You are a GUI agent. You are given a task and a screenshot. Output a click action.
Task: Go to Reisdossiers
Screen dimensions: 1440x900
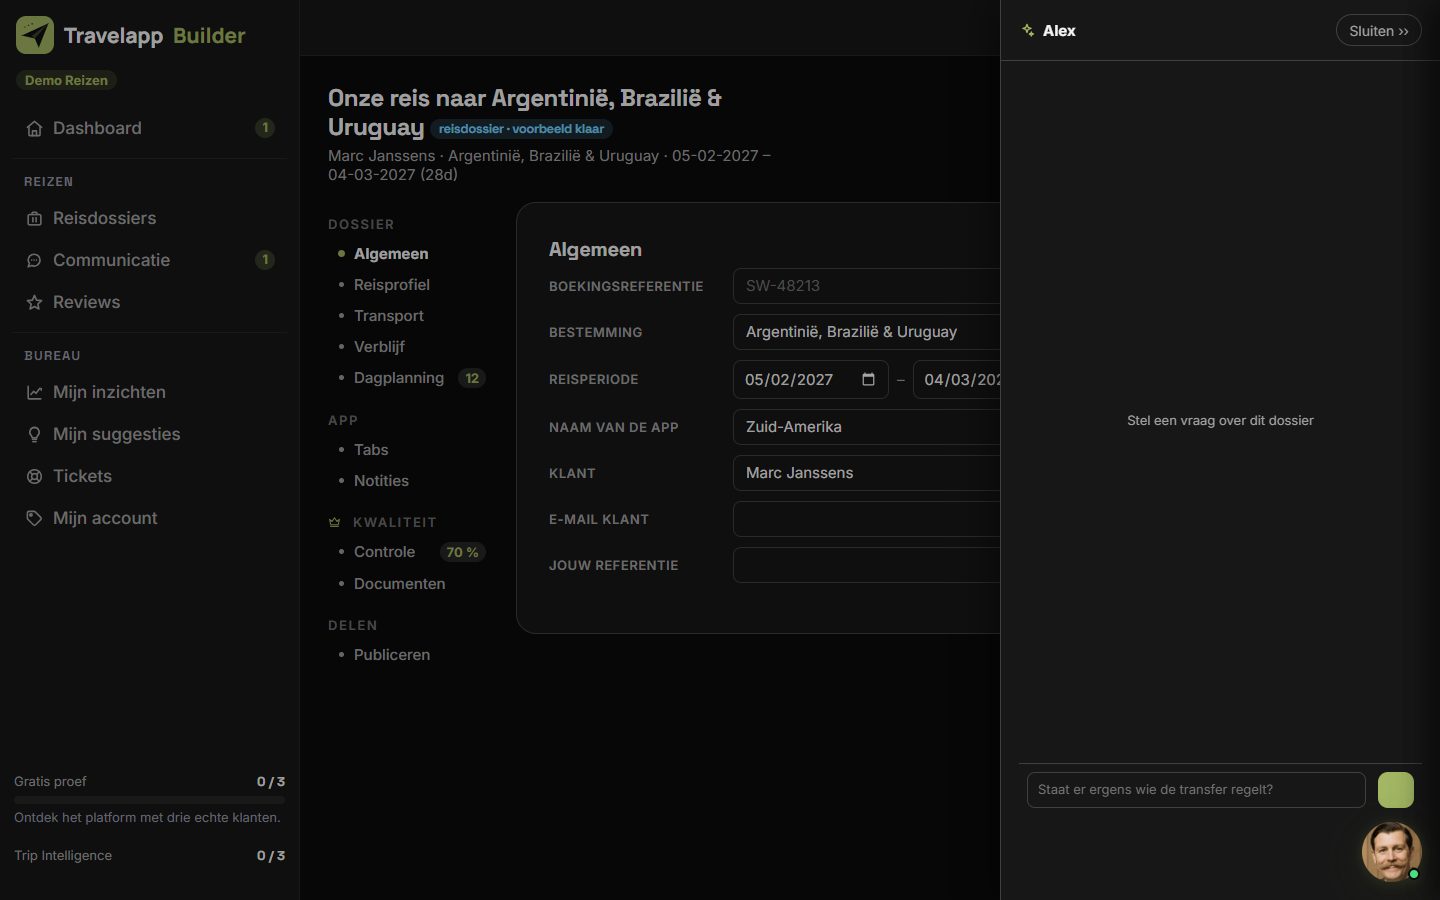[x=150, y=218]
